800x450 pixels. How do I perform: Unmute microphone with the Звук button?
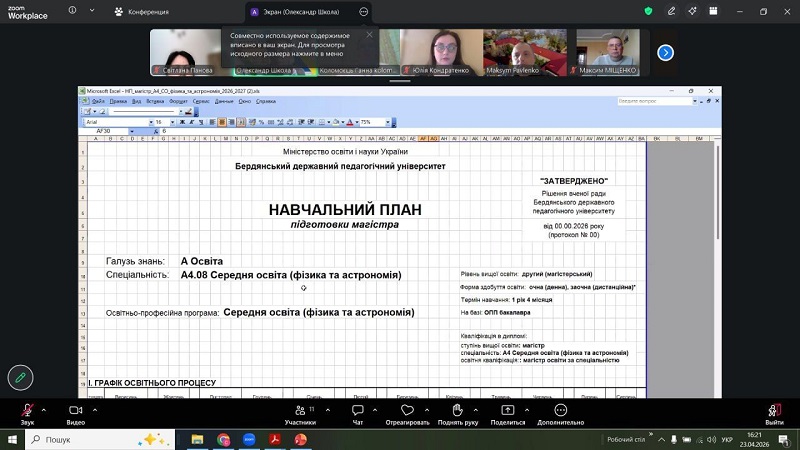click(27, 410)
